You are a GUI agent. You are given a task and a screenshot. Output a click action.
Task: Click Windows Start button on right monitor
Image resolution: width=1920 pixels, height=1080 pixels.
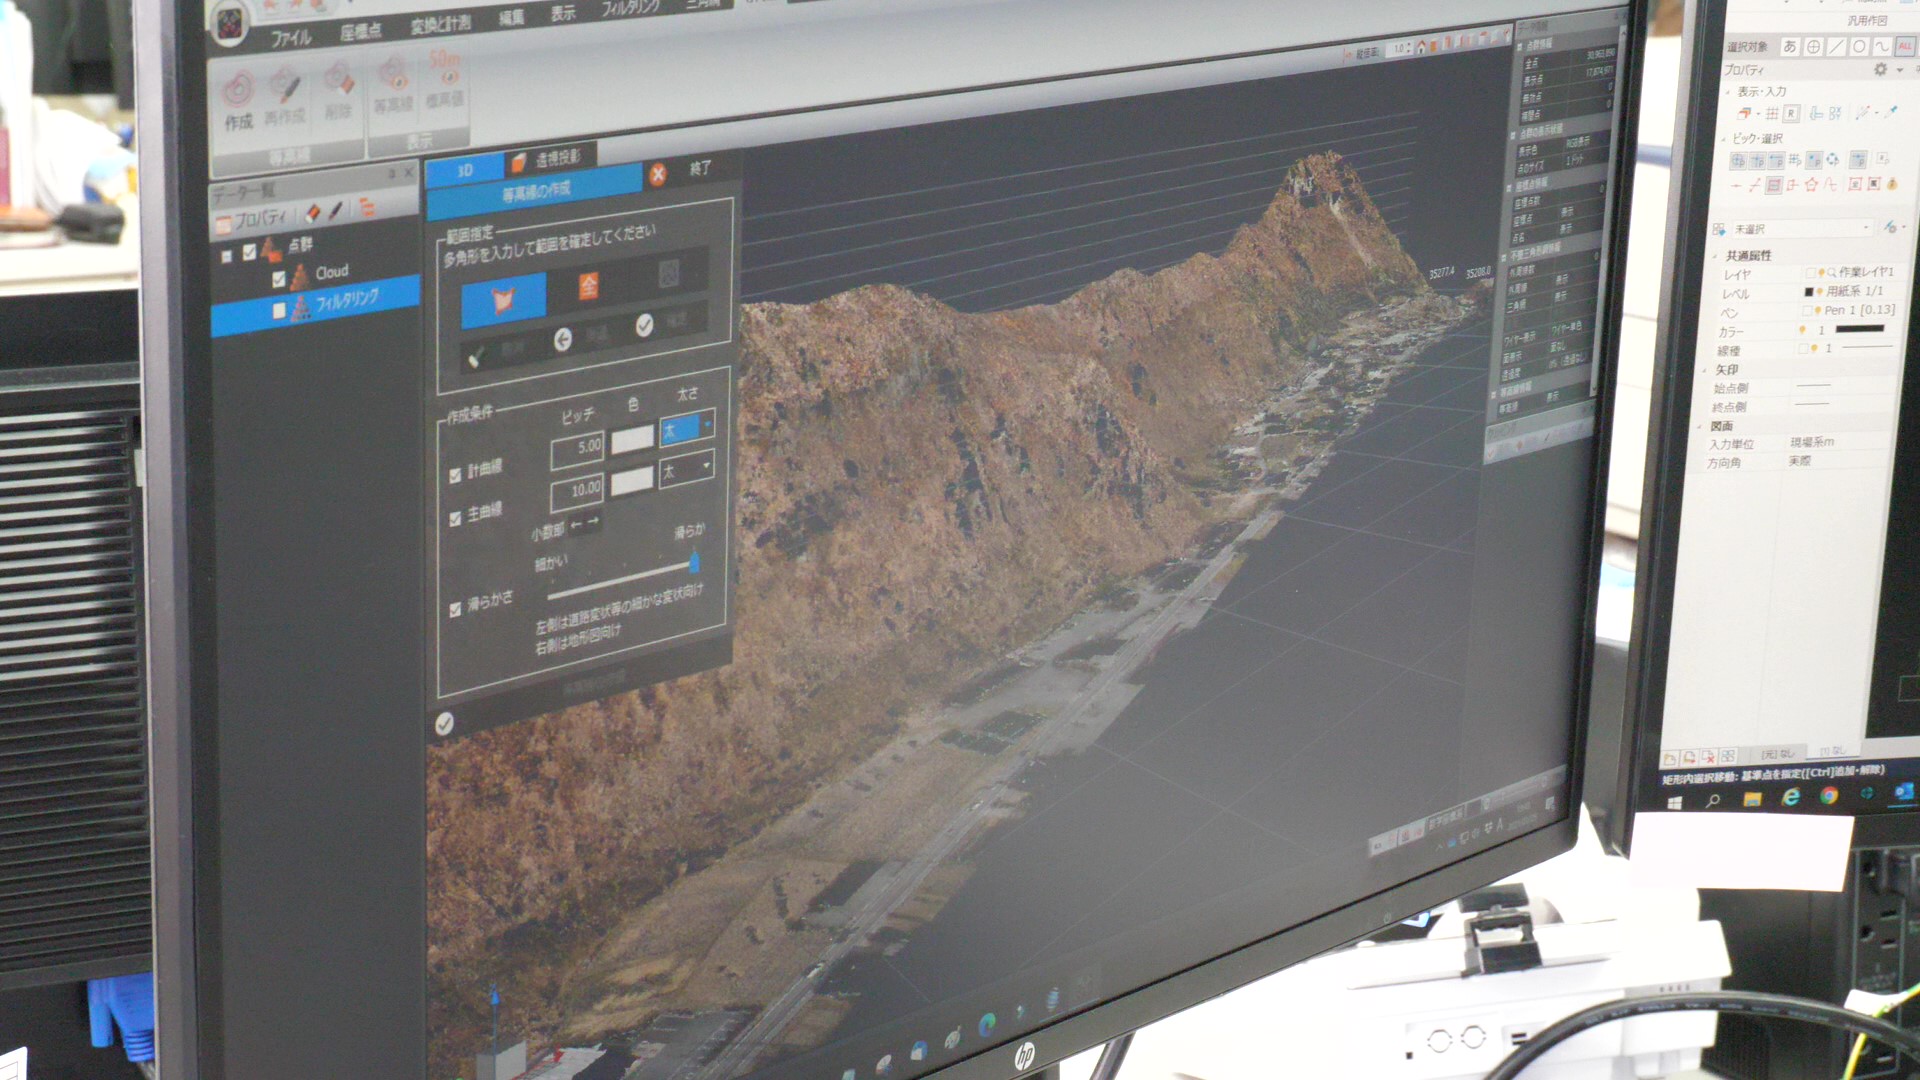tap(1676, 802)
